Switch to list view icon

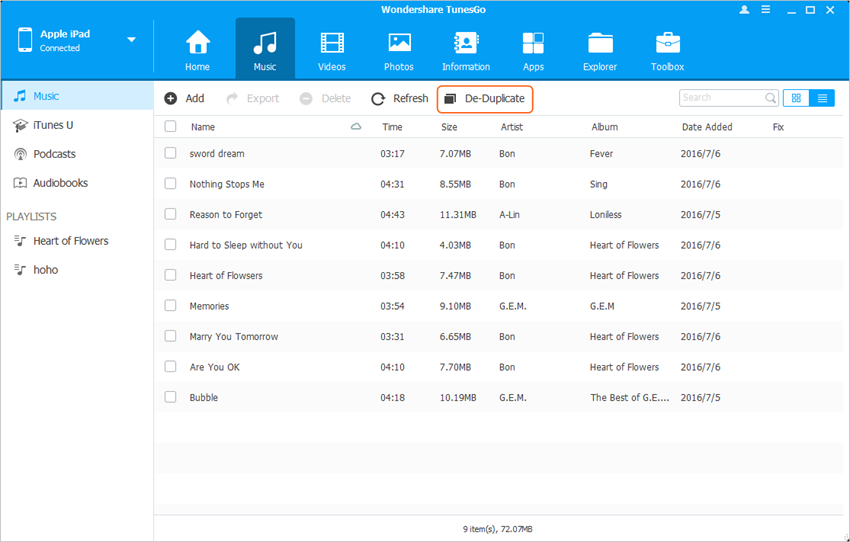[x=822, y=98]
